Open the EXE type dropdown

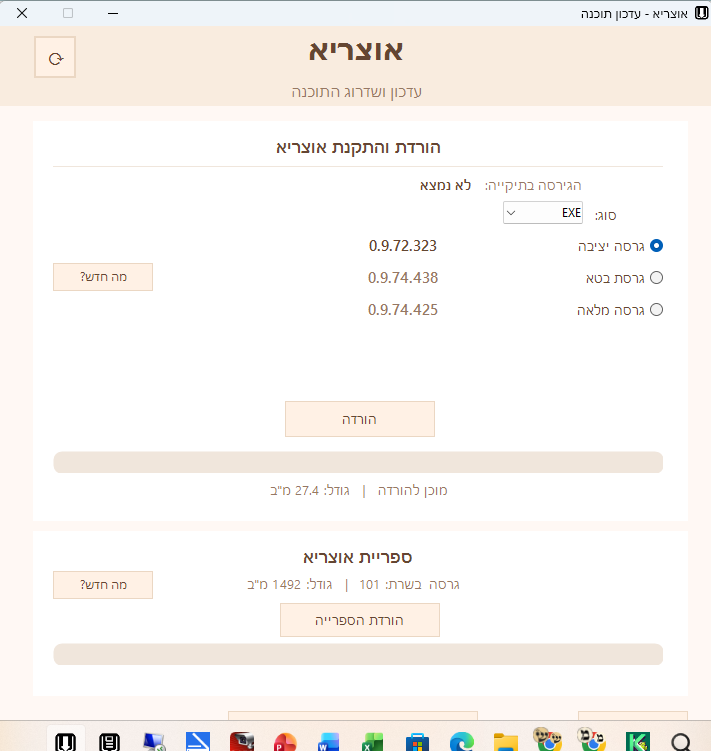(542, 212)
